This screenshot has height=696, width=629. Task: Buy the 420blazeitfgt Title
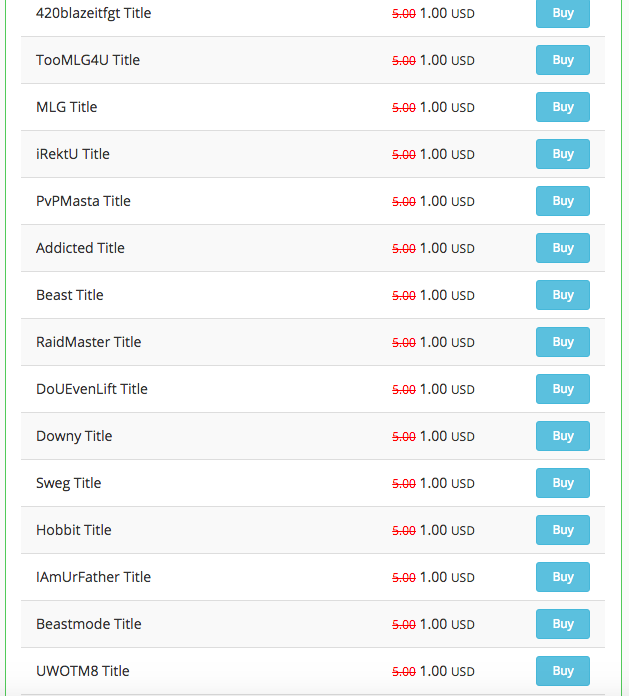562,13
